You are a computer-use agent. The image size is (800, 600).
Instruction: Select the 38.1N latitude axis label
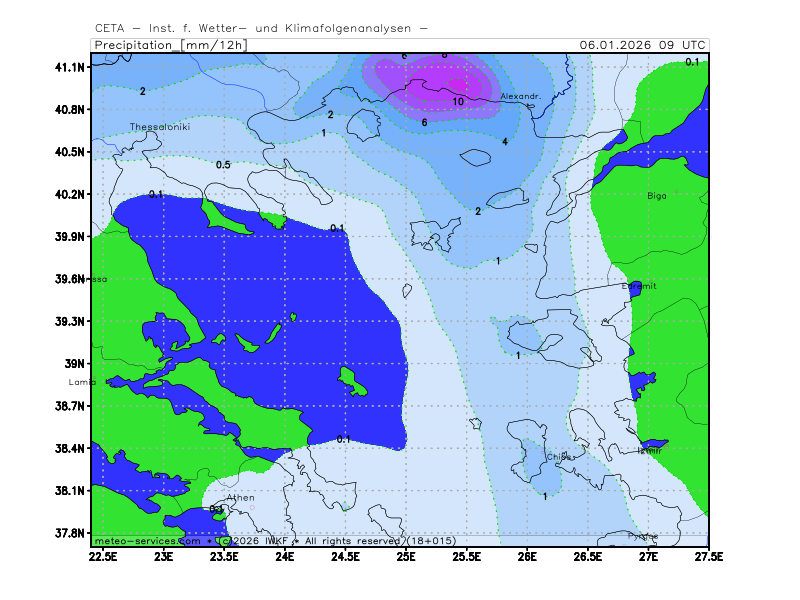tap(70, 491)
